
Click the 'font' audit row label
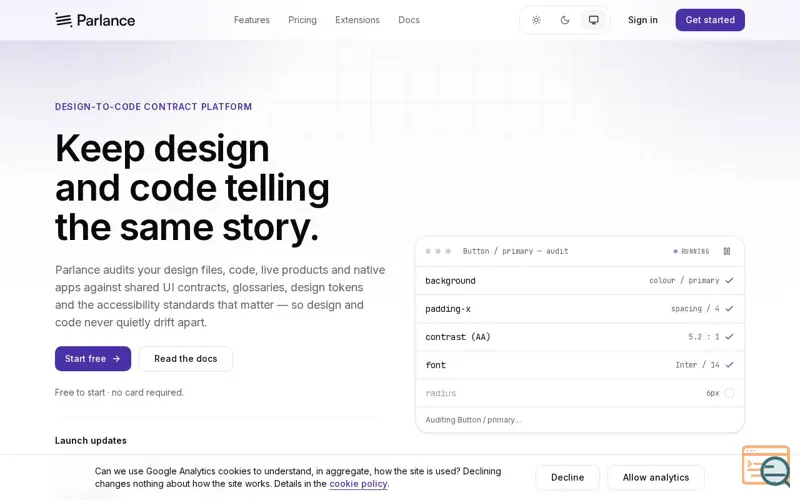435,365
